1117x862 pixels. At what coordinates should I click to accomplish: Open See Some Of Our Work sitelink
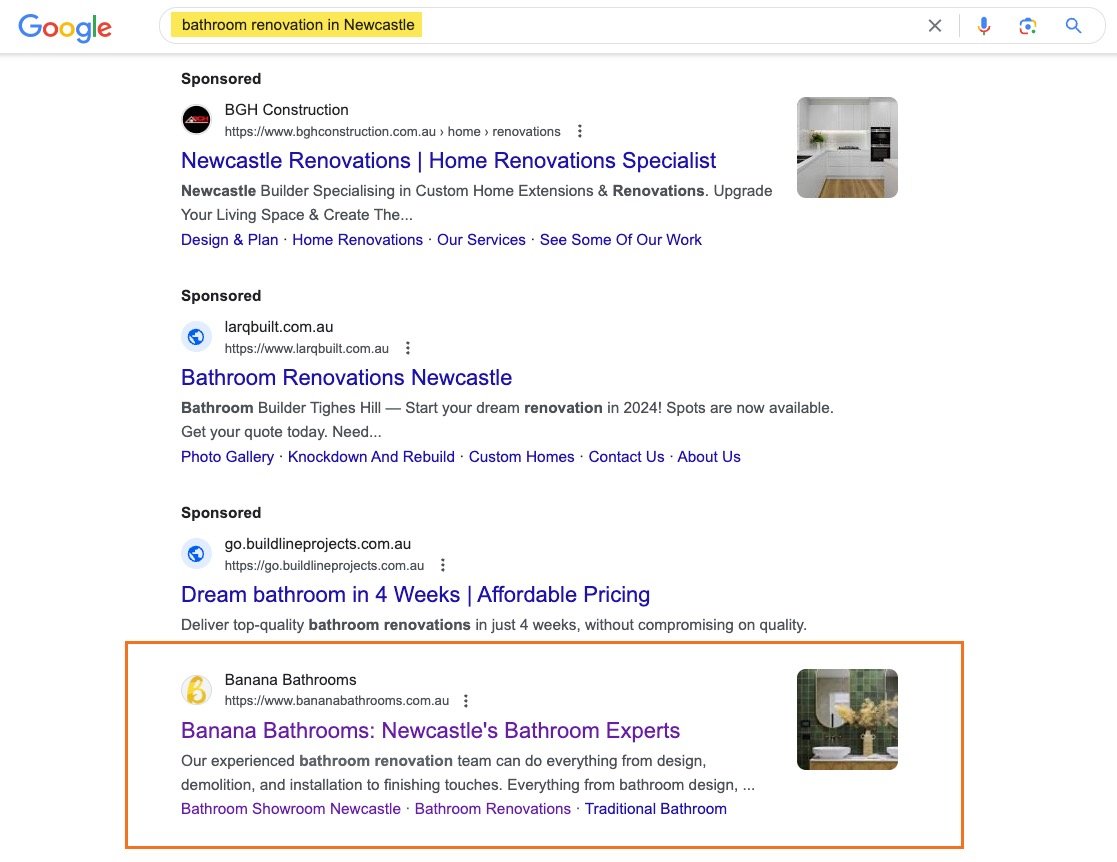click(x=620, y=239)
